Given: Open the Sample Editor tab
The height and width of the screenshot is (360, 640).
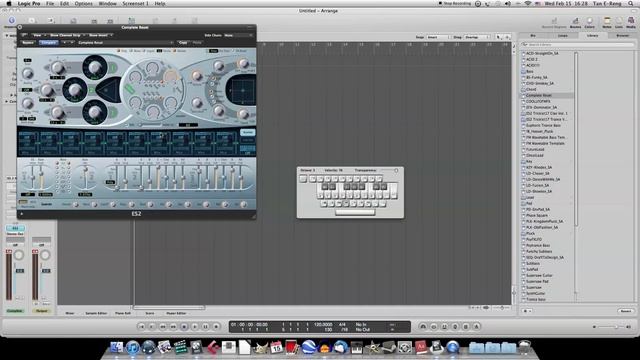Looking at the screenshot, I should pos(96,313).
